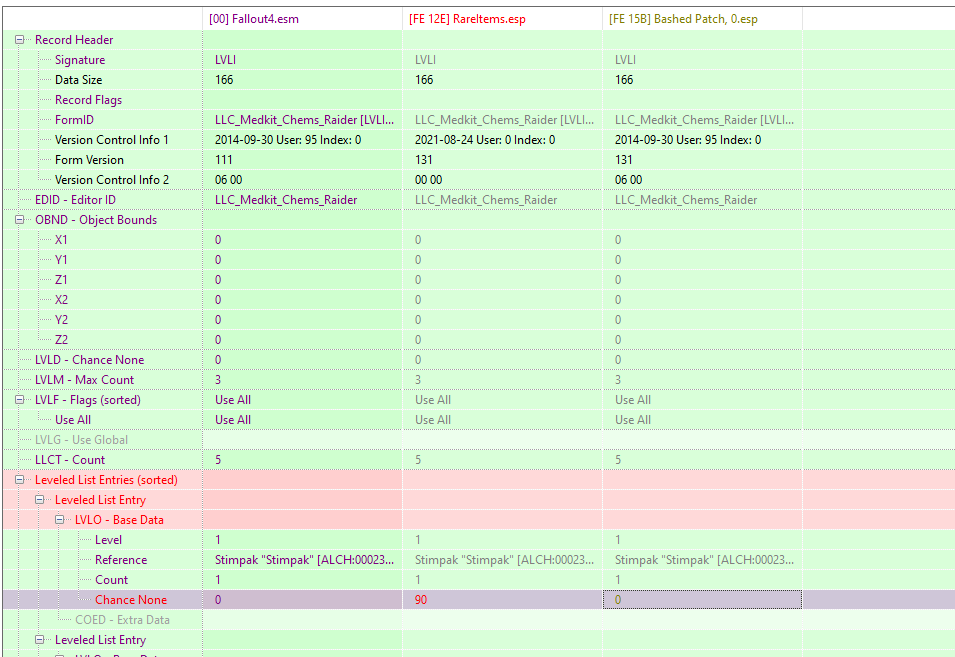Click Fallout4.esm Version Control Info 2 06 00
The height and width of the screenshot is (657, 955).
click(x=228, y=180)
